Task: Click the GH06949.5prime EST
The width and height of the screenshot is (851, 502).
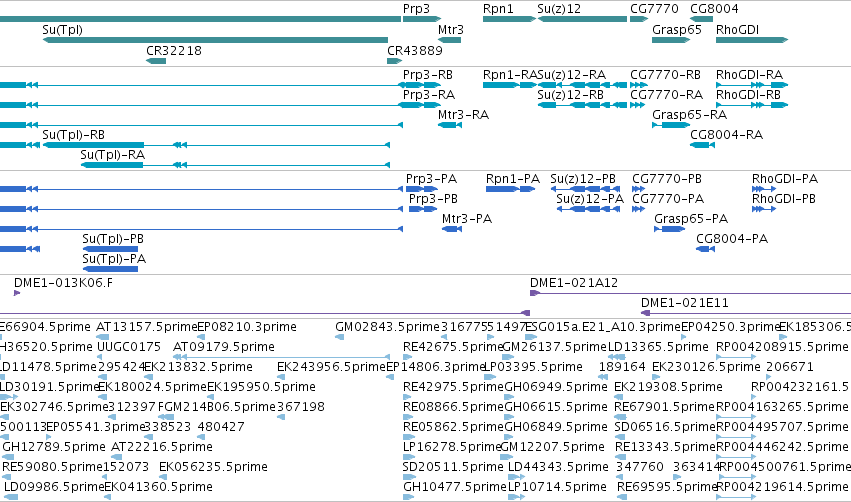Action: [x=510, y=397]
